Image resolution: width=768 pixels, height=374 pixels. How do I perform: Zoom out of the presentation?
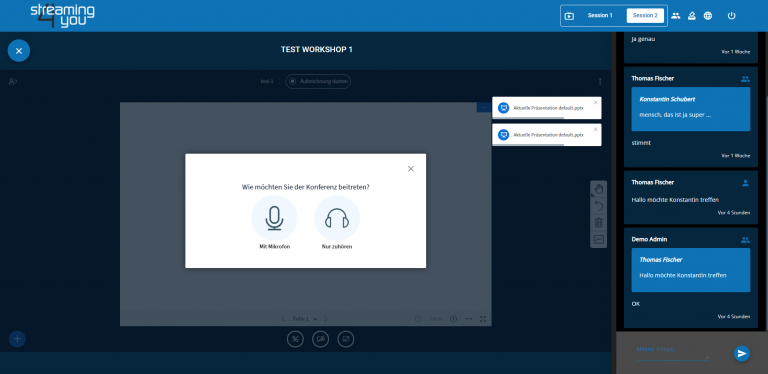pos(418,319)
